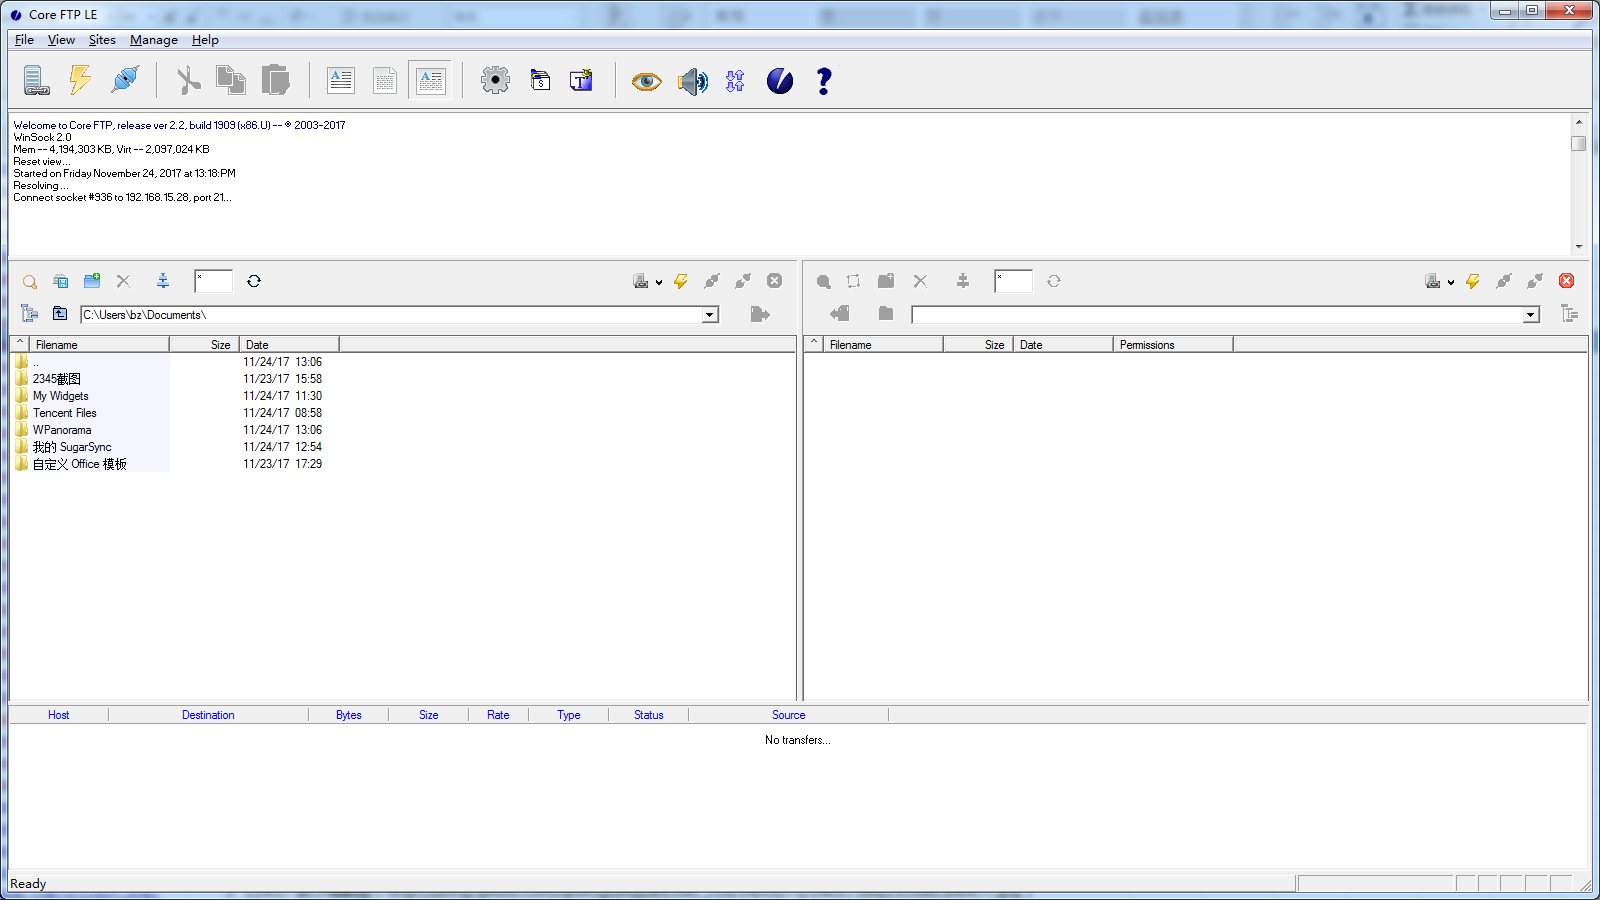The width and height of the screenshot is (1600, 900).
Task: Click the Edit file plain document icon
Action: tap(385, 80)
